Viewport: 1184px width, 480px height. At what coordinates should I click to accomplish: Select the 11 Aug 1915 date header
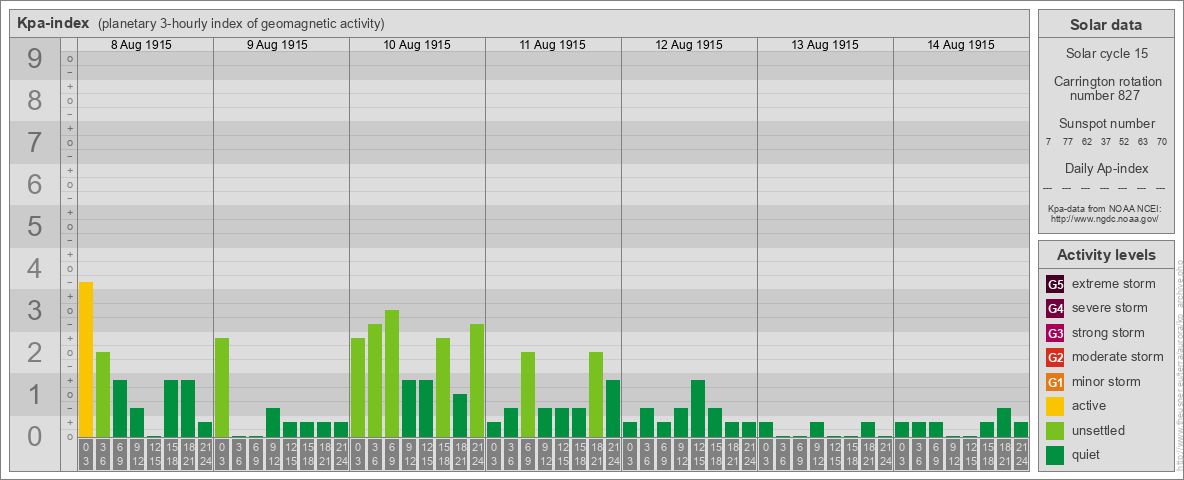pos(553,45)
